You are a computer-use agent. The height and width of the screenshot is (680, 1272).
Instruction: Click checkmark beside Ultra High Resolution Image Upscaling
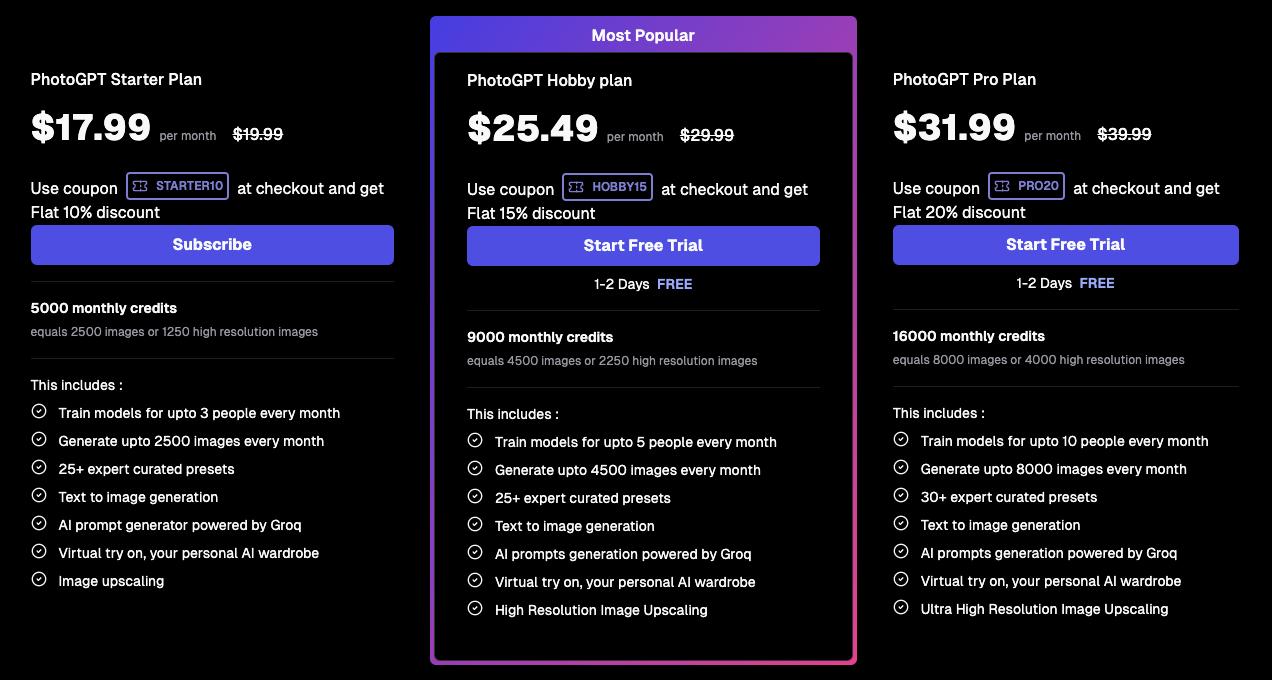click(901, 607)
